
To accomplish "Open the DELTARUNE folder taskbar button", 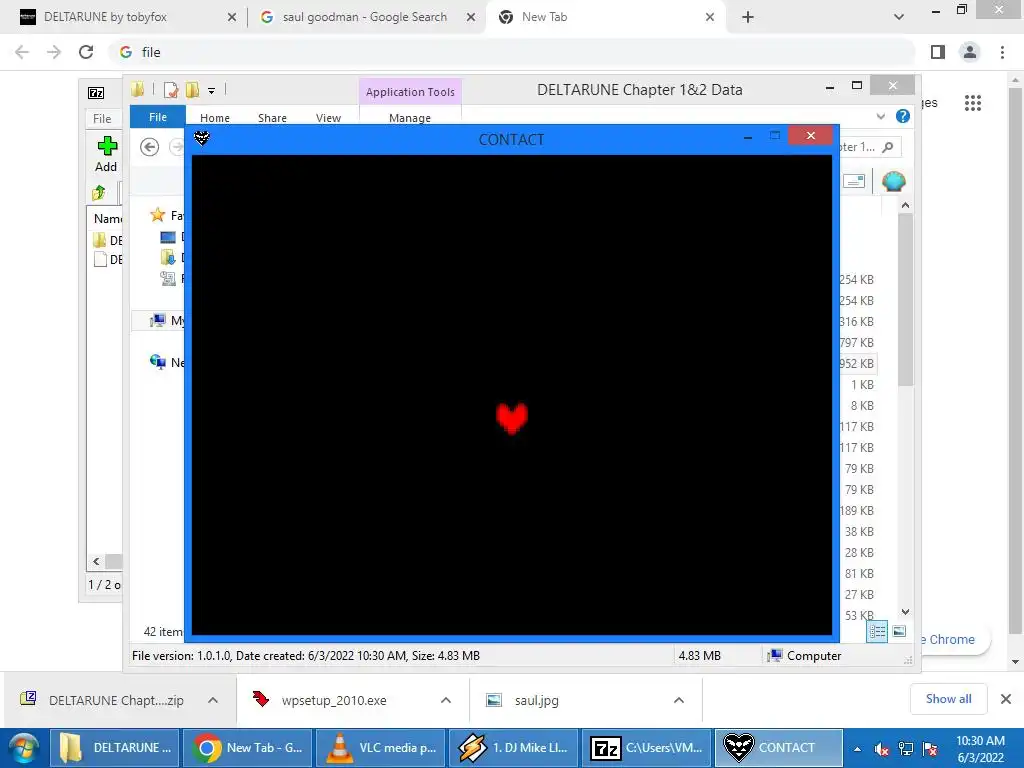I will (115, 748).
